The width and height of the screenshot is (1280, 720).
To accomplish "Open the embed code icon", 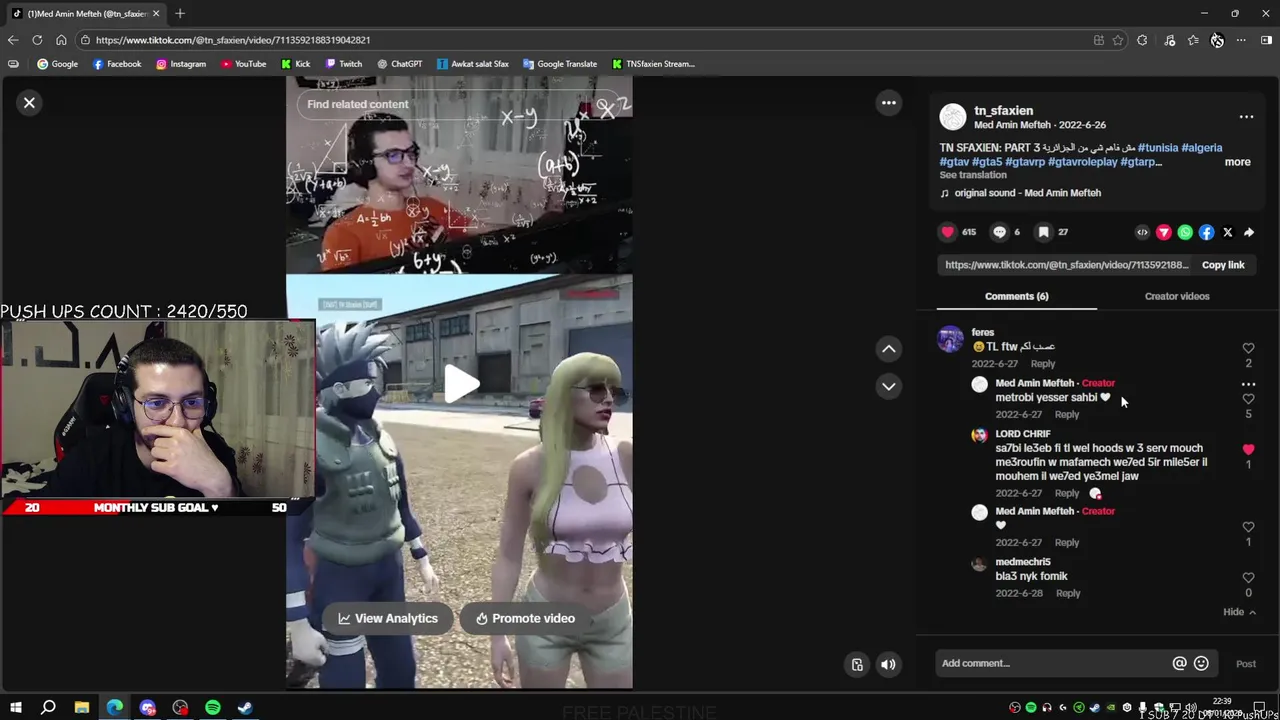I will pyautogui.click(x=1142, y=232).
